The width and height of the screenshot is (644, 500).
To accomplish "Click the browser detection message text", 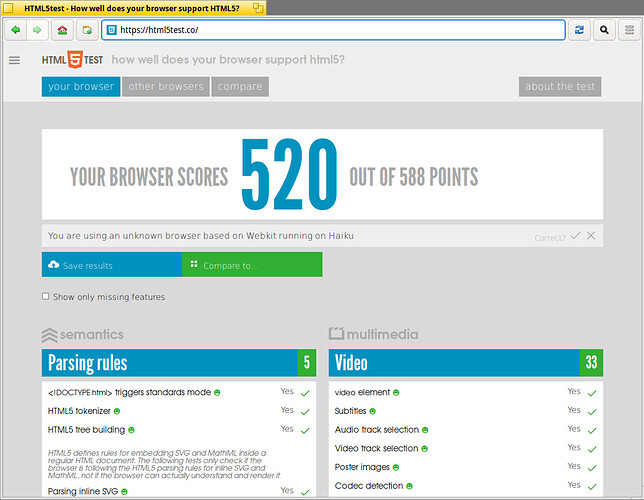I will click(x=200, y=236).
